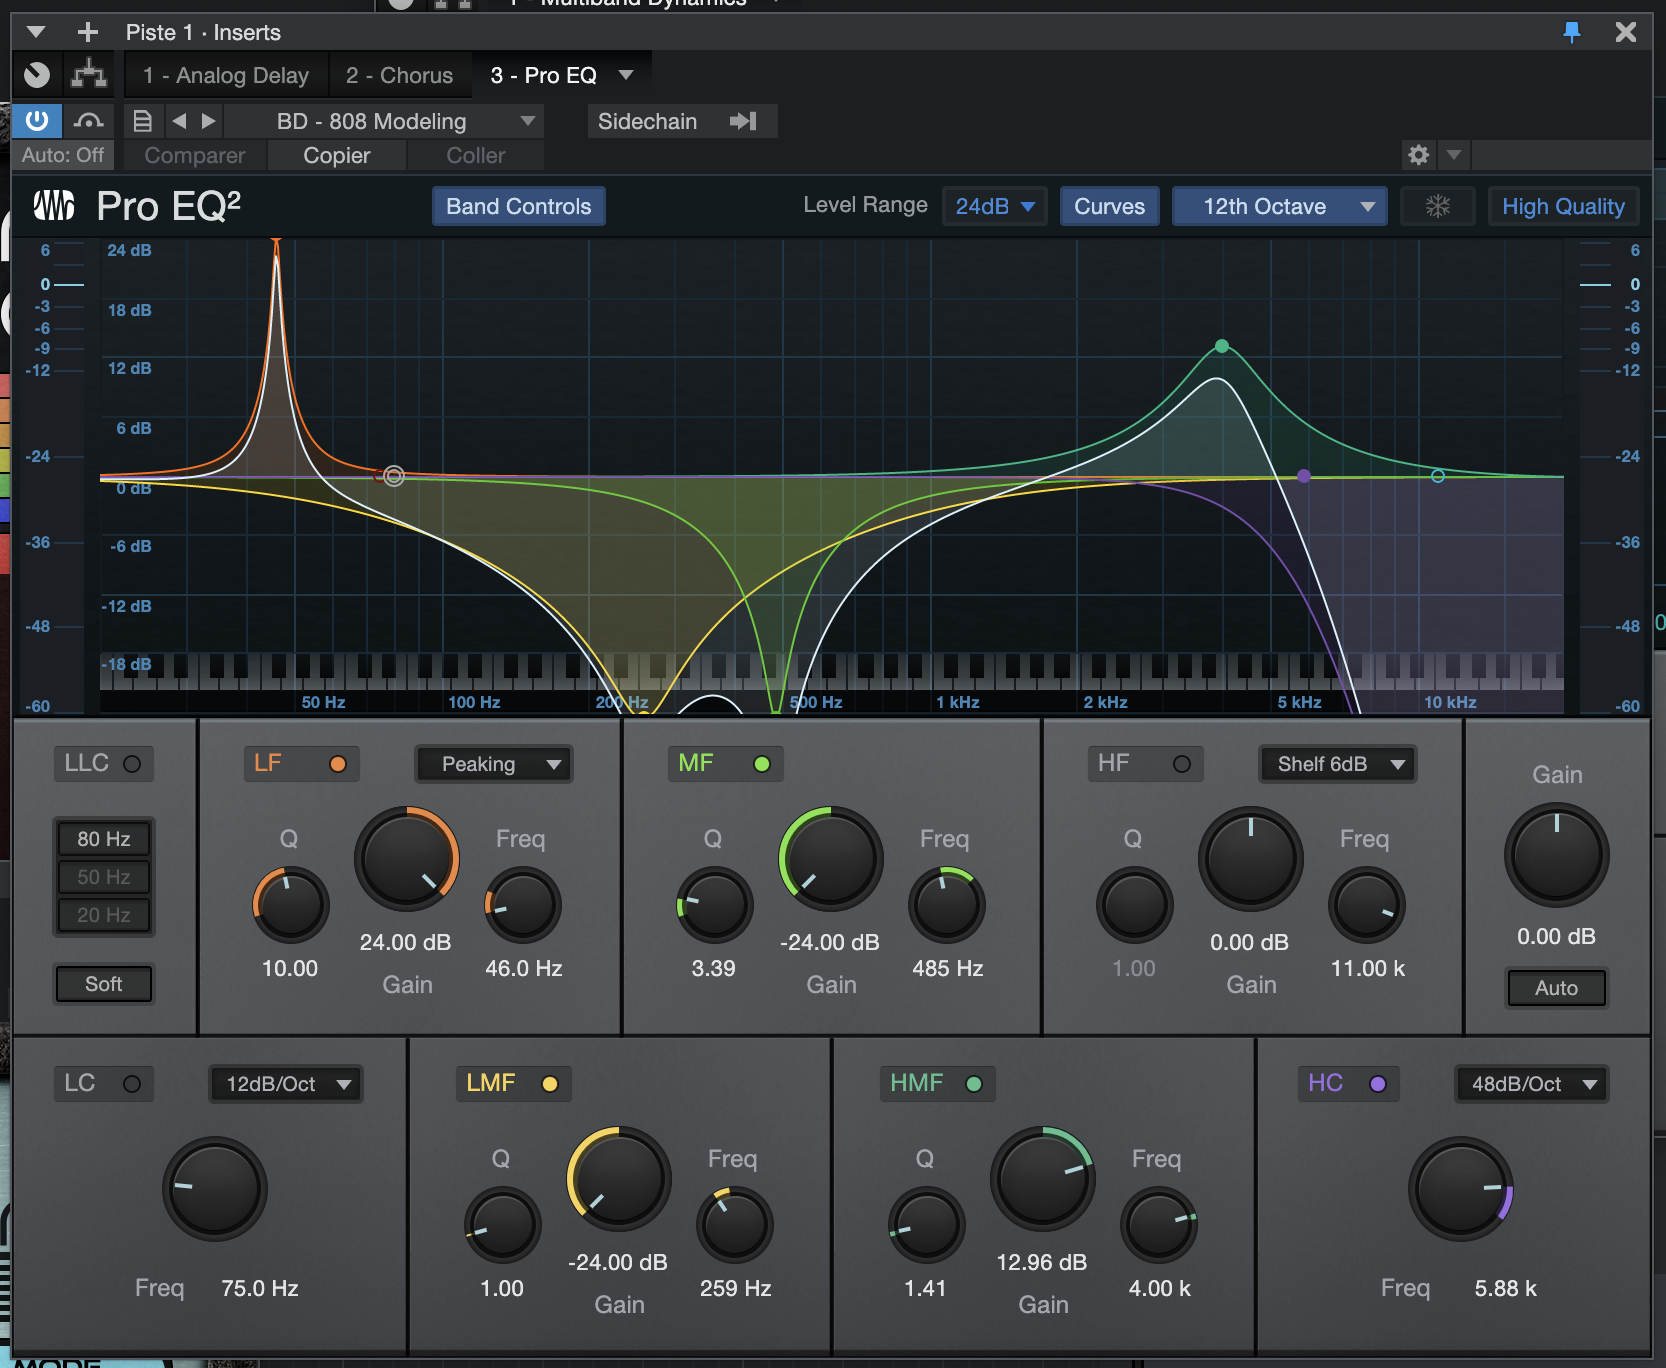Toggle Pro EQ power bypass button

pos(37,121)
